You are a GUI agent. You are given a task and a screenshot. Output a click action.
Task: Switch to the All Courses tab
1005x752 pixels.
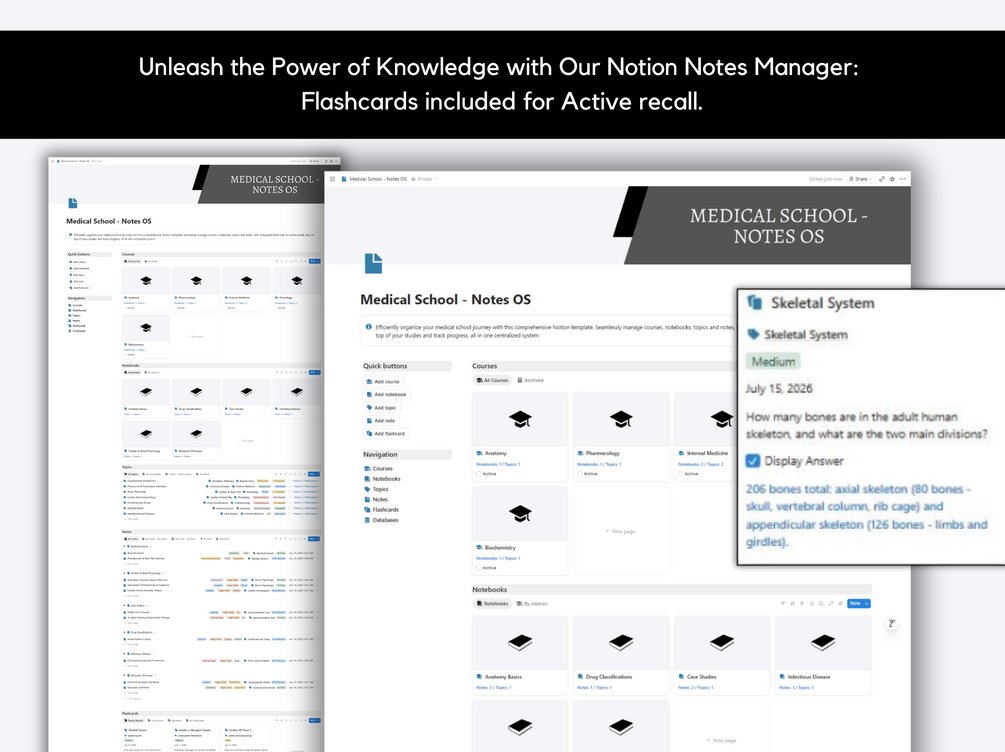click(x=492, y=380)
